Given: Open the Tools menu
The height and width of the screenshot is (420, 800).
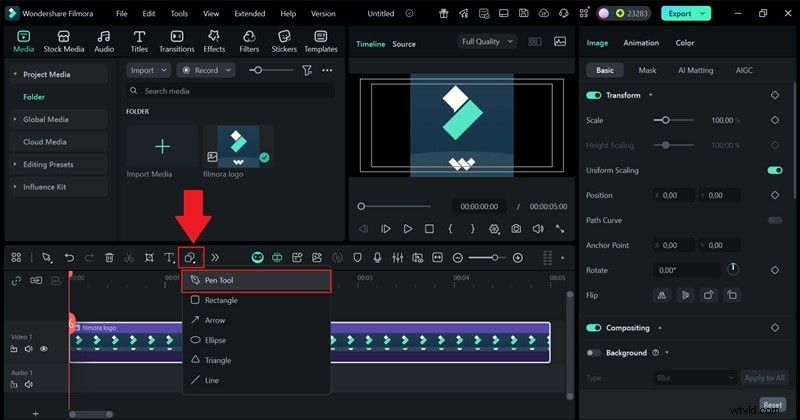Looking at the screenshot, I should (179, 14).
